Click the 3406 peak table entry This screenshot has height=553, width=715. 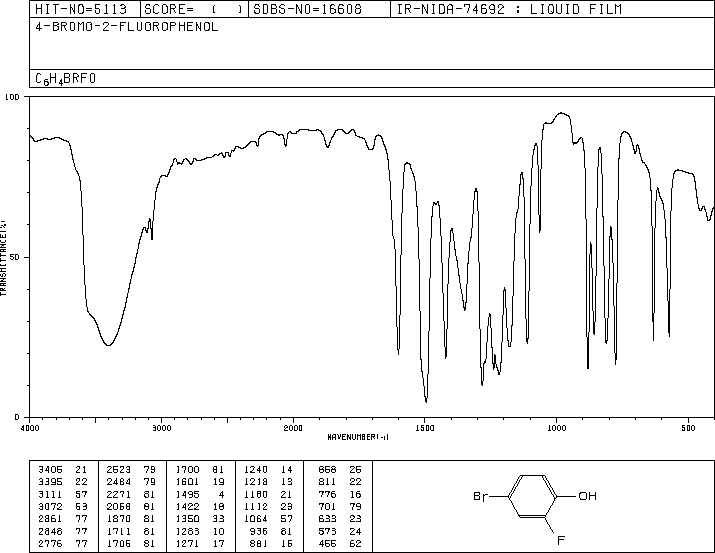point(50,470)
